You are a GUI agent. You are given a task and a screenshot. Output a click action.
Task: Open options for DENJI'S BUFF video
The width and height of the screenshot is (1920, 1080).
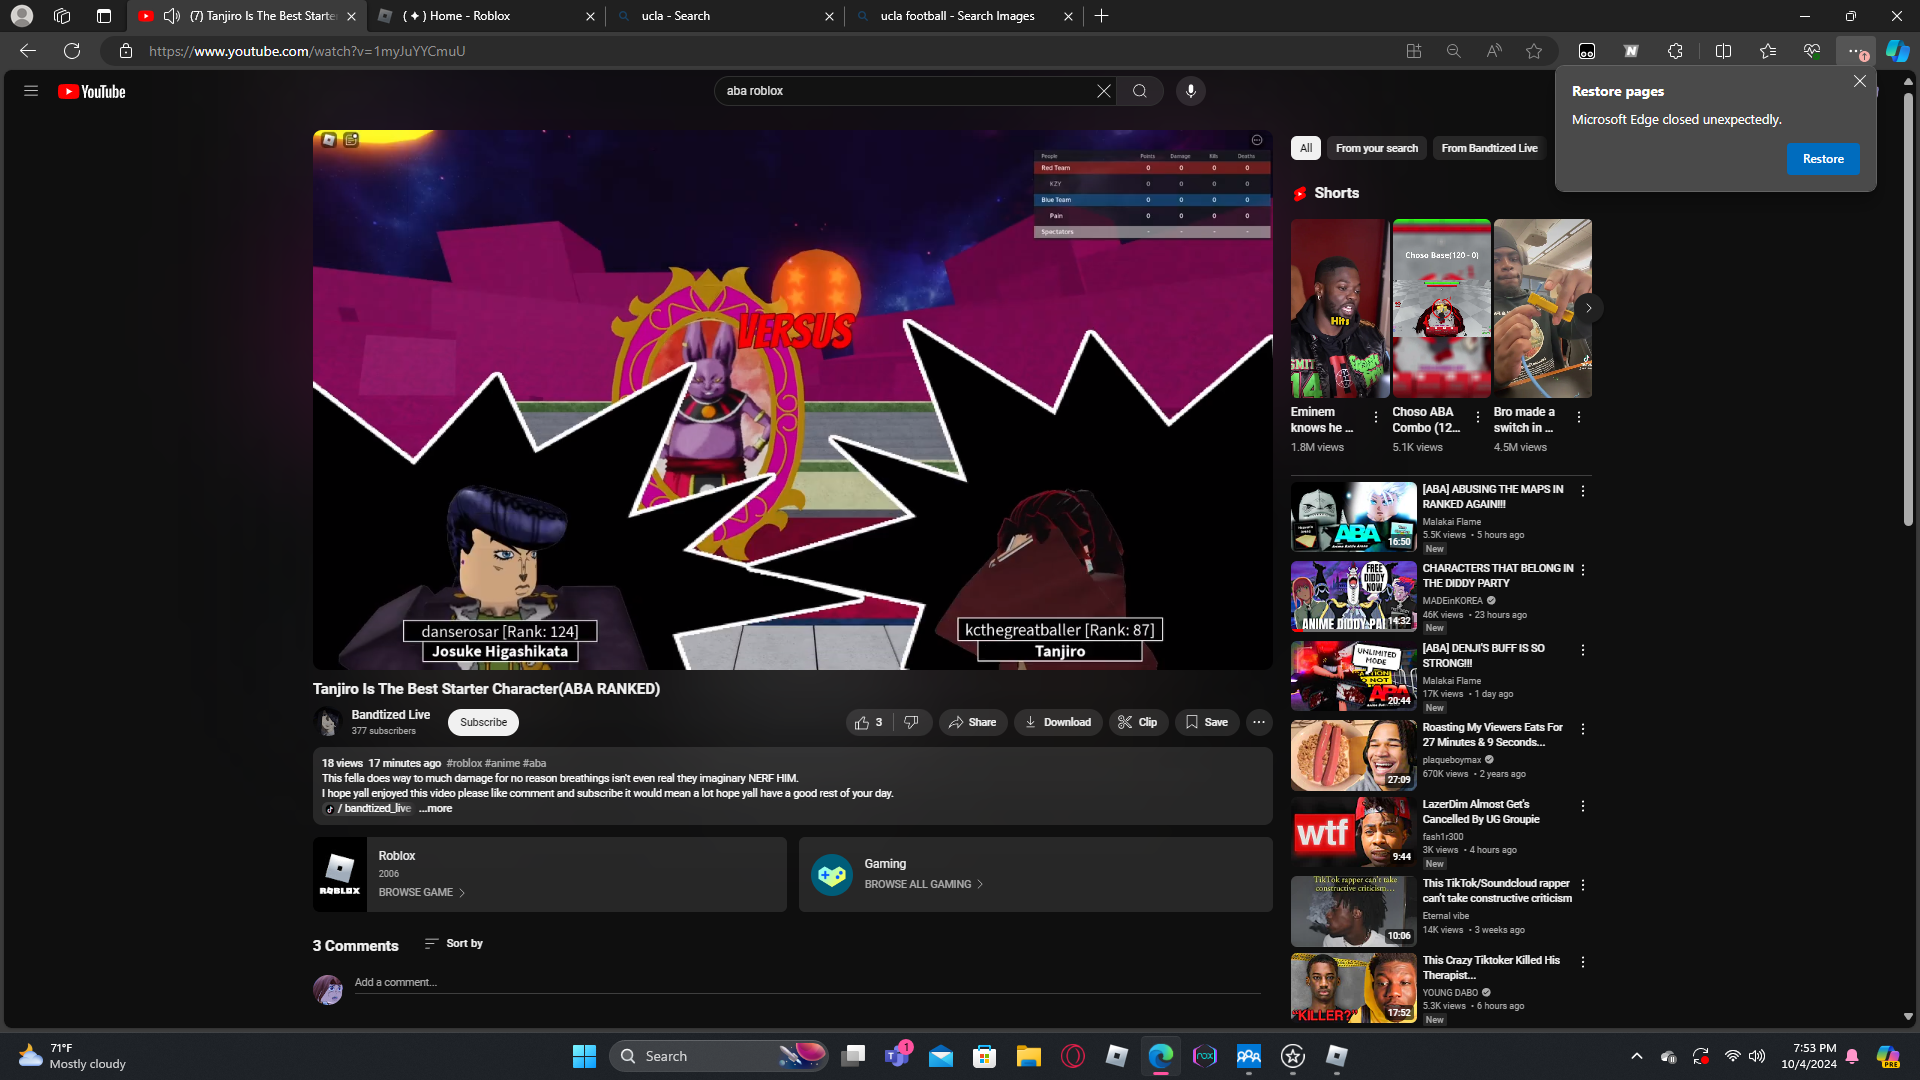point(1583,650)
